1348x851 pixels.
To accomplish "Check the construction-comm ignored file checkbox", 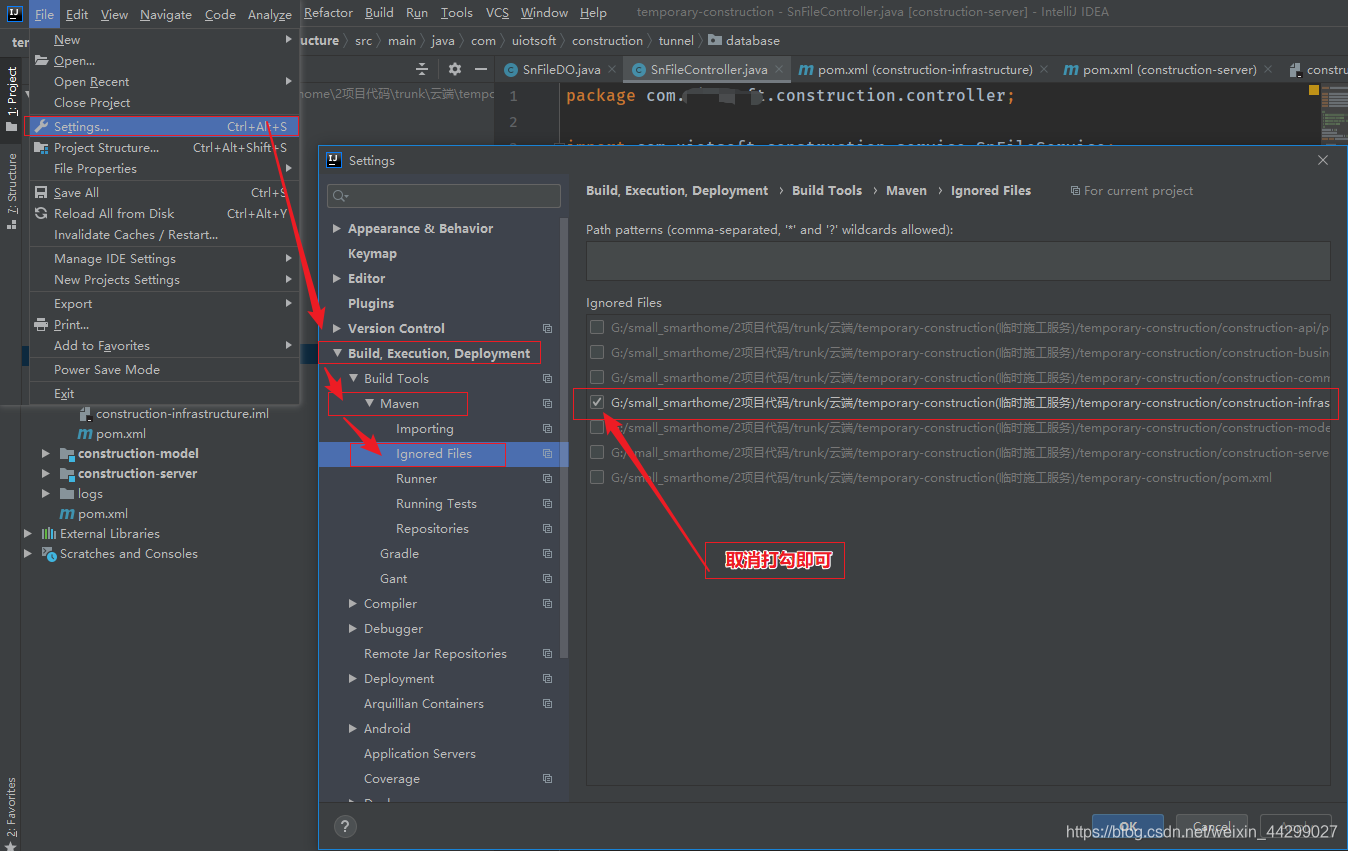I will point(597,377).
